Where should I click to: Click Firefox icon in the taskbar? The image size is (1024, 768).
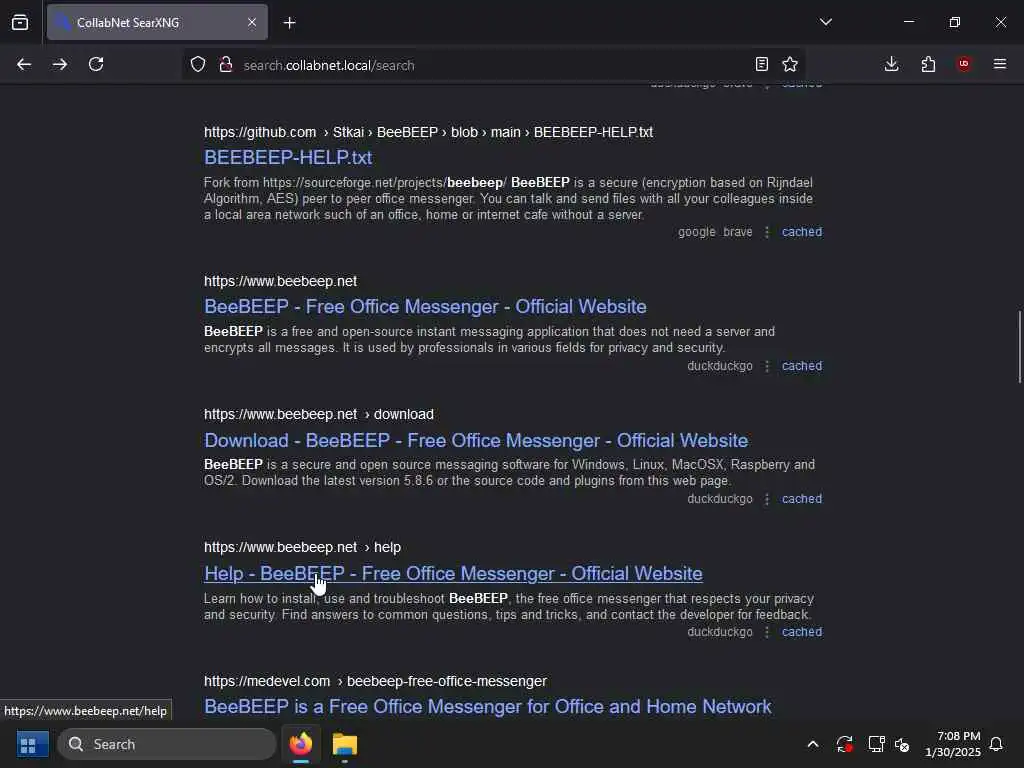pyautogui.click(x=300, y=744)
